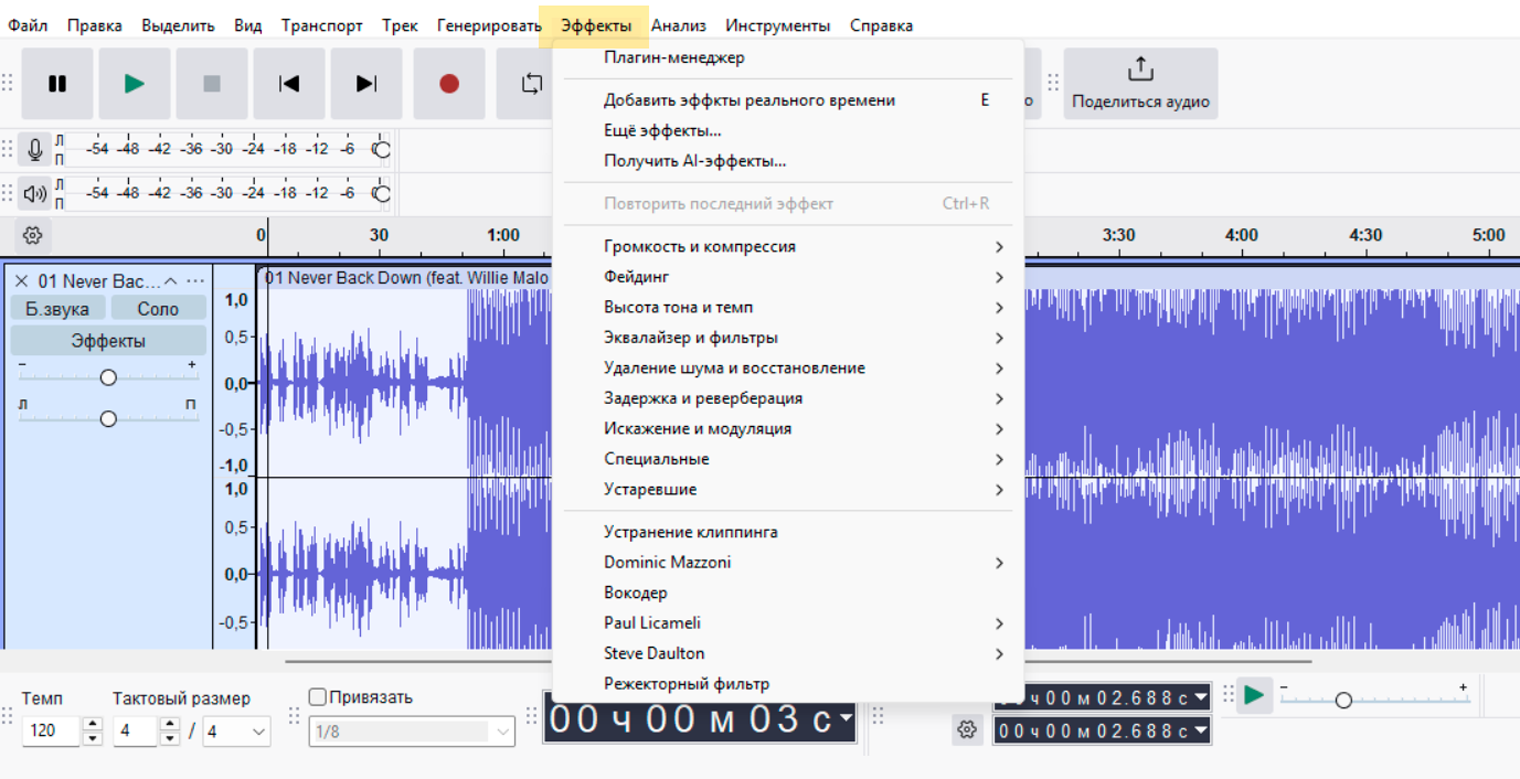Close the open Эффекты menu
Image resolution: width=1520 pixels, height=779 pixels.
point(596,26)
